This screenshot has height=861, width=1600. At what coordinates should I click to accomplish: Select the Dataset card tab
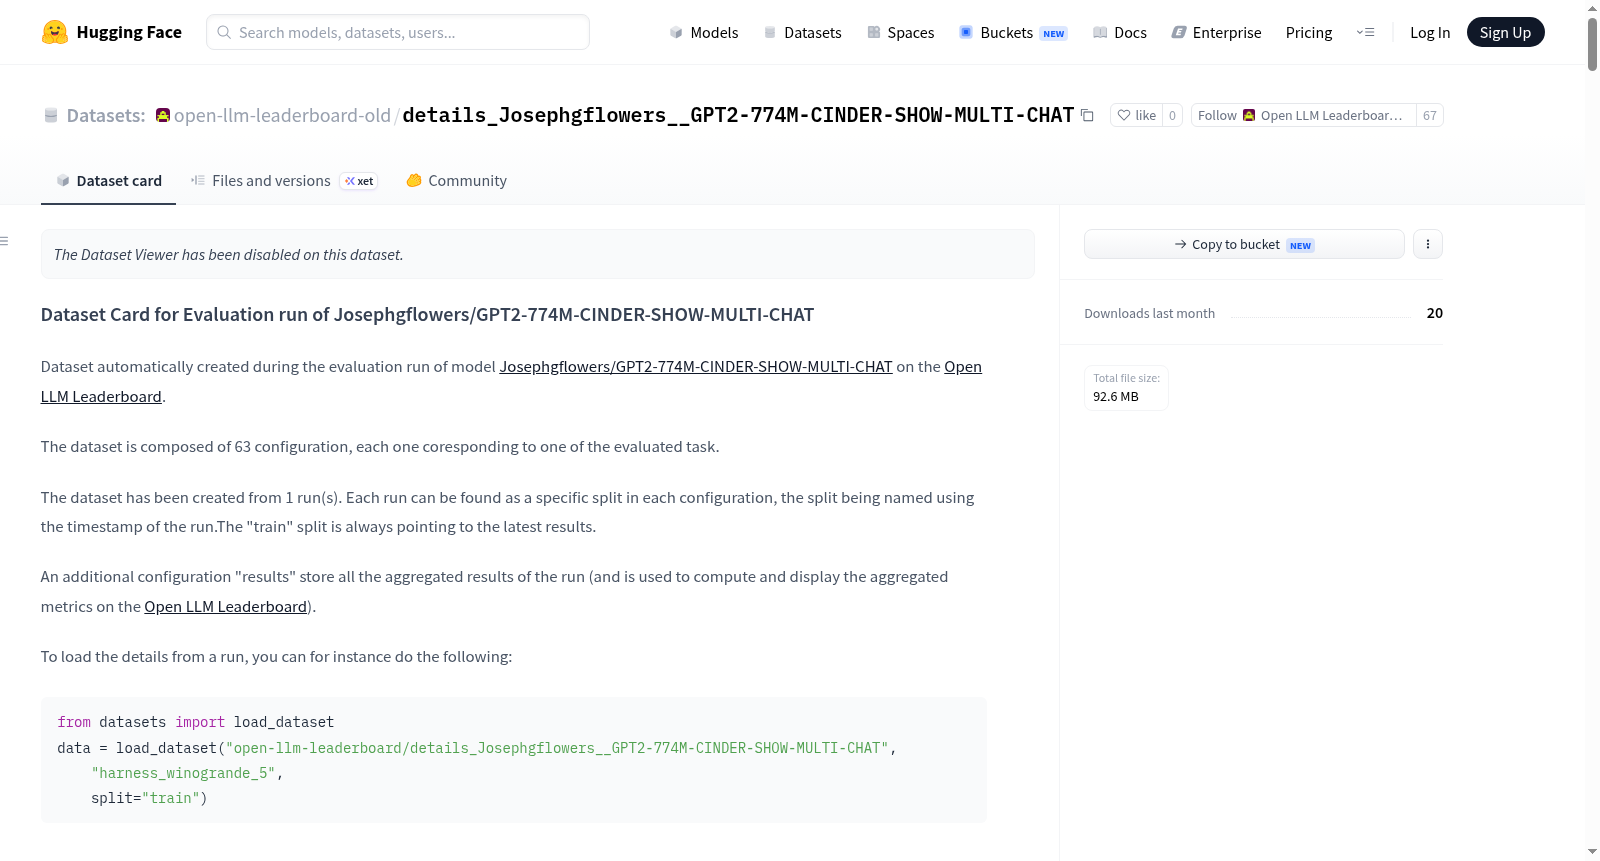click(108, 181)
